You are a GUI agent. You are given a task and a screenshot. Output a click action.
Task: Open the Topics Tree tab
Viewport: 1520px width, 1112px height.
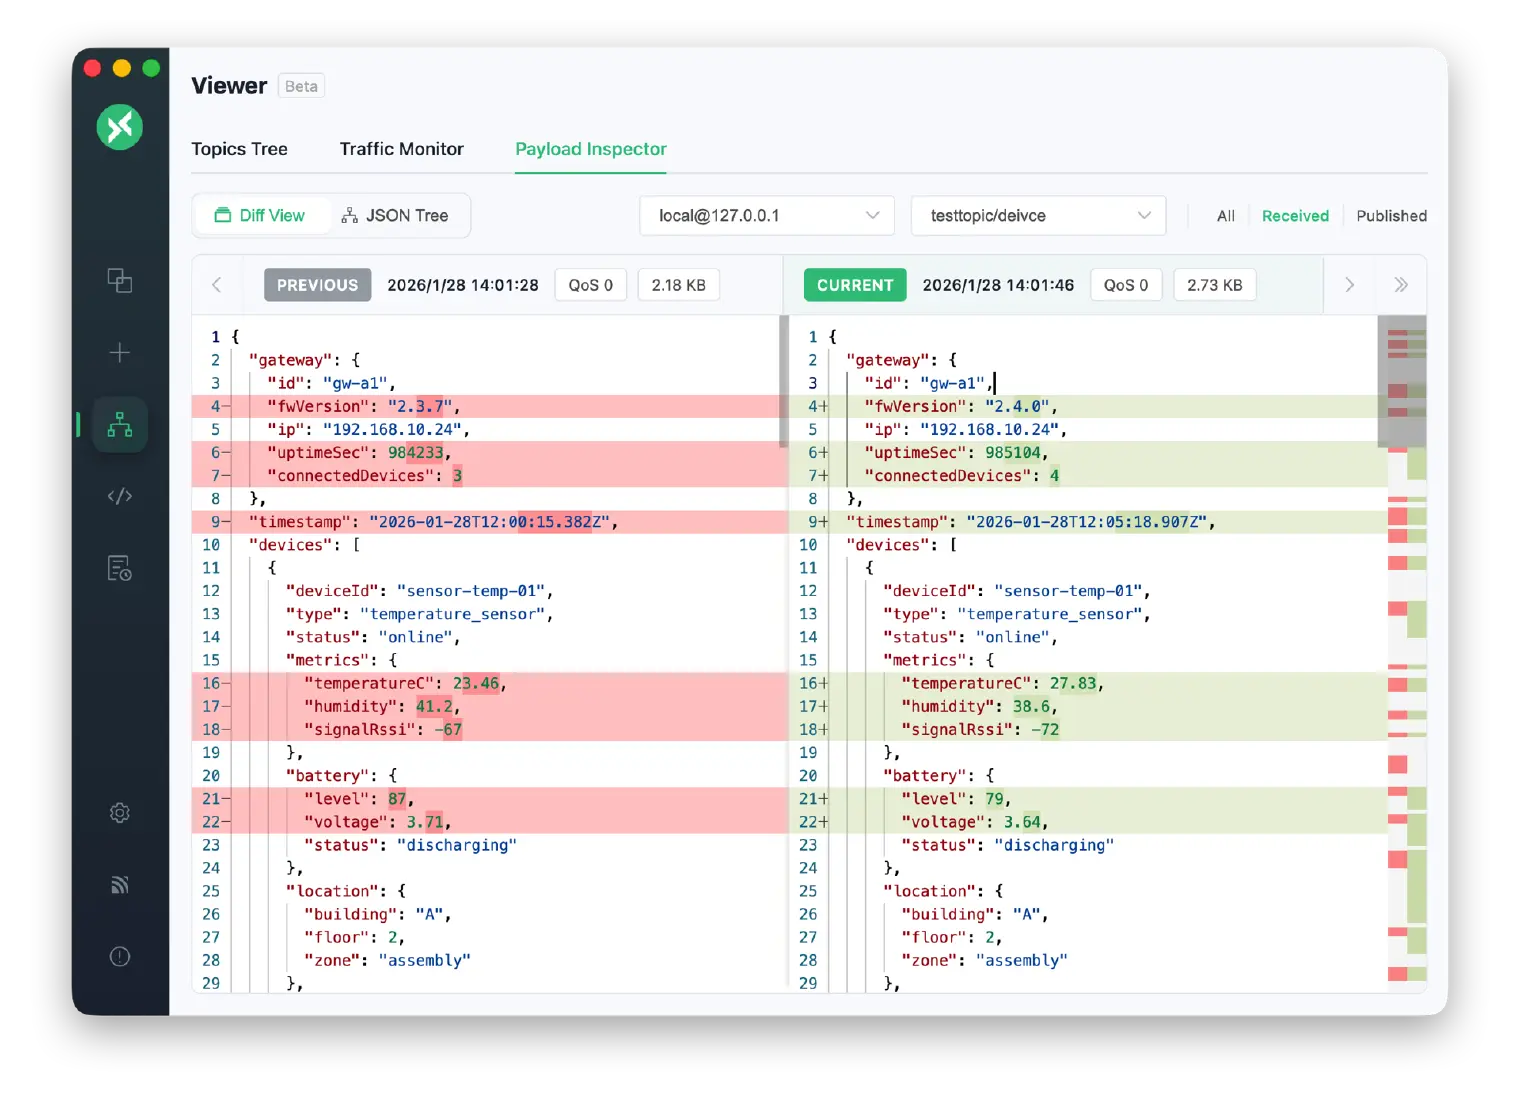[239, 149]
